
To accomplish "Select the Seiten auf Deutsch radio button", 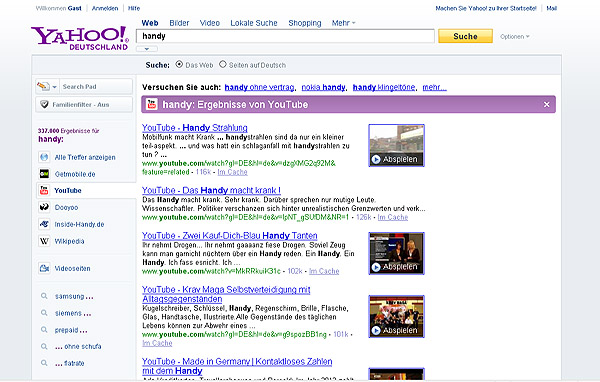I will [223, 64].
